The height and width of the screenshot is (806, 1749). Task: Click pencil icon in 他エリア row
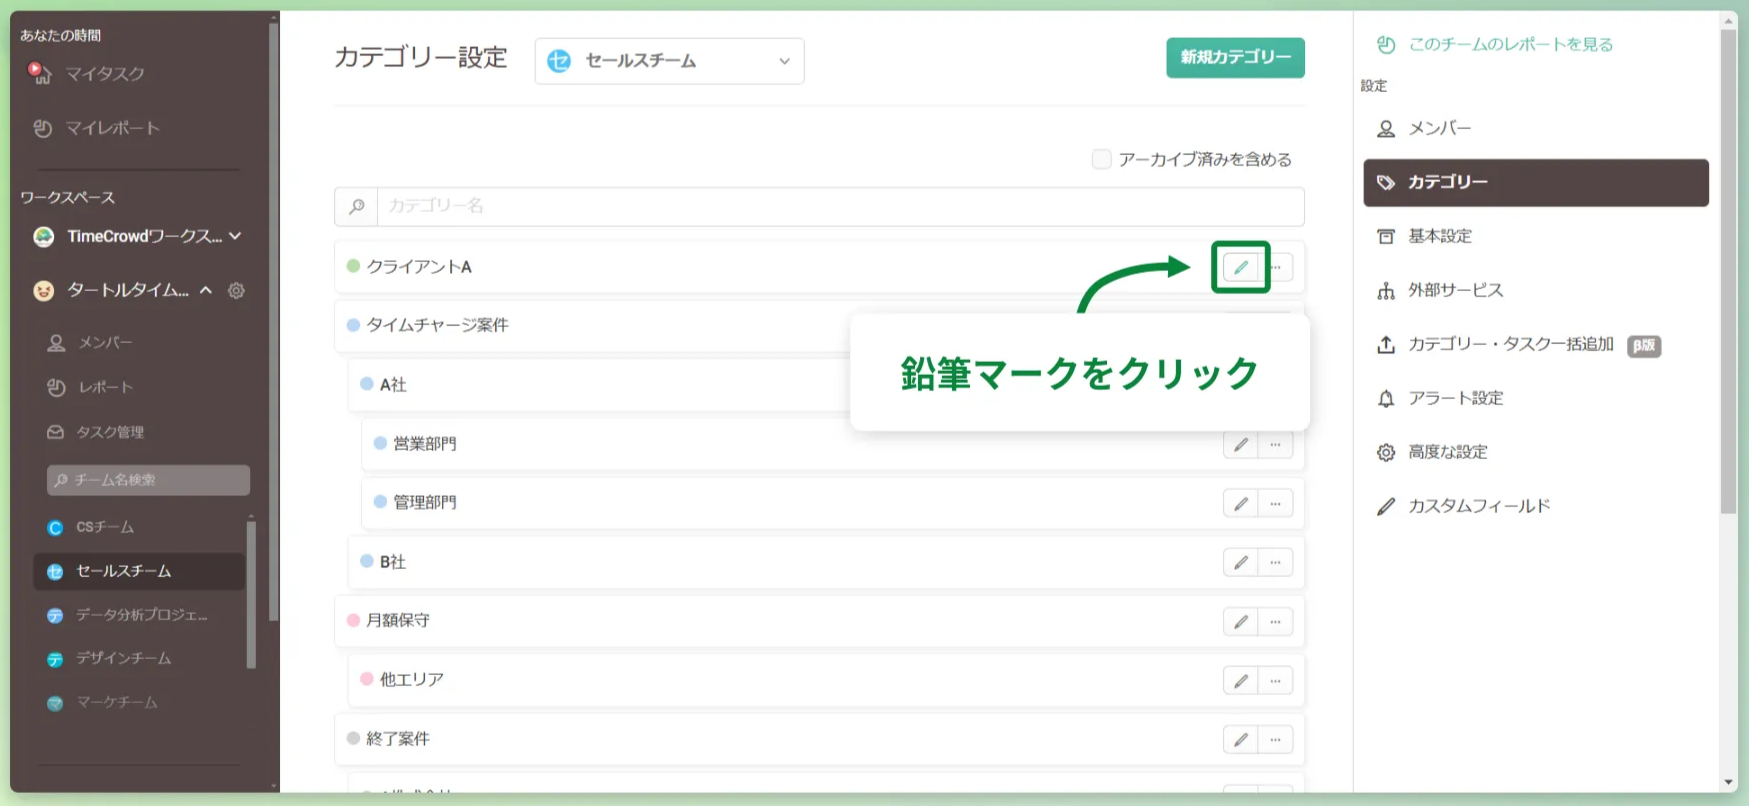click(x=1241, y=681)
